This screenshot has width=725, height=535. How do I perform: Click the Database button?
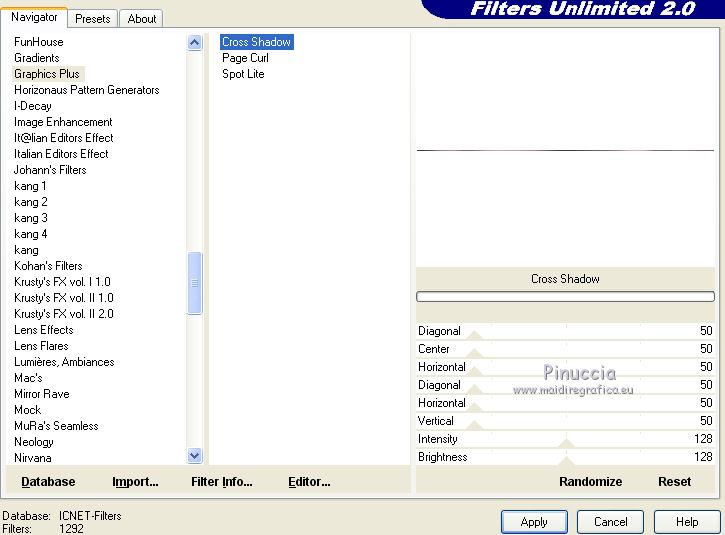click(x=48, y=481)
